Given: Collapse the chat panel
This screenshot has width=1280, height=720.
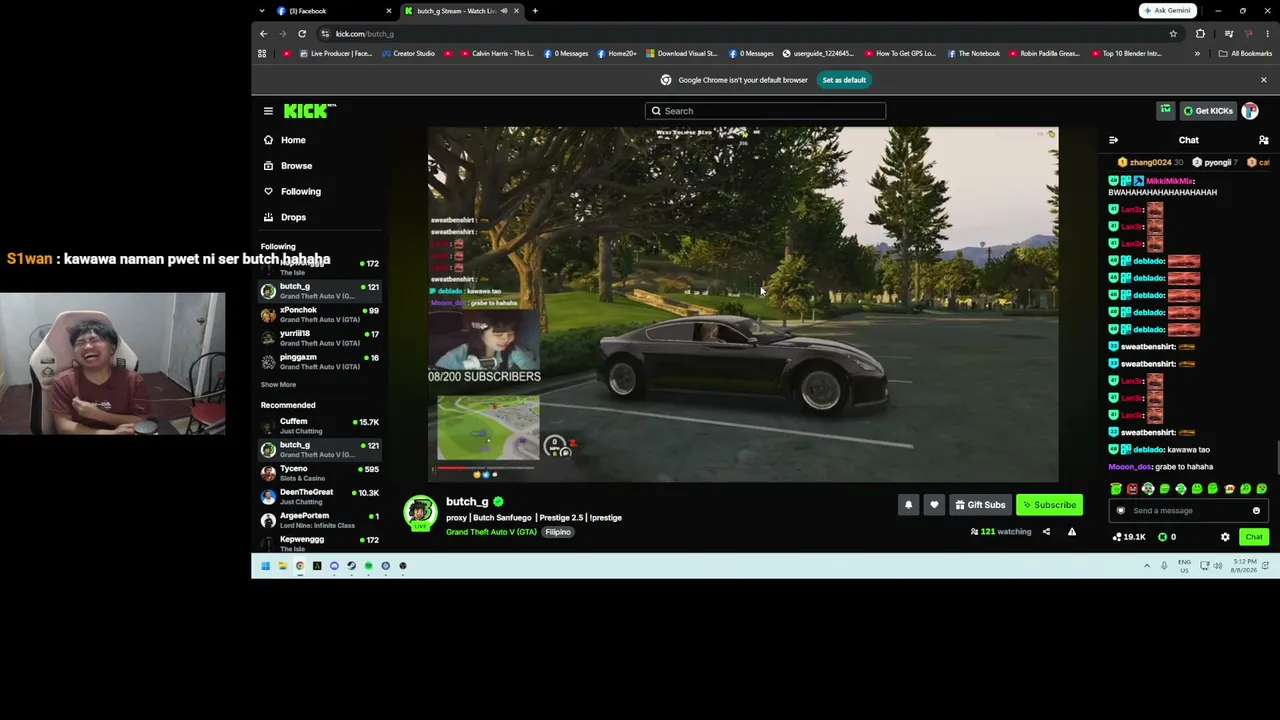Looking at the screenshot, I should (x=1113, y=140).
